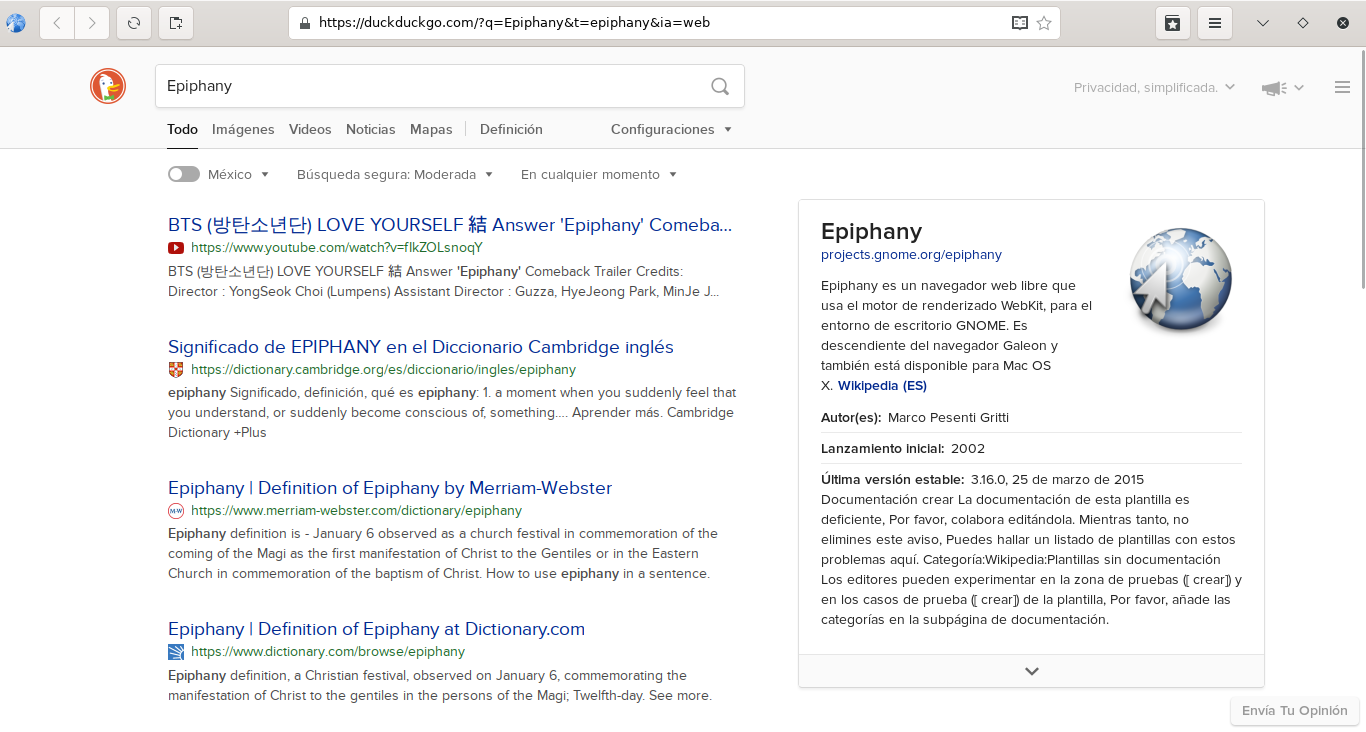Switch to the Mapas tab

click(431, 129)
